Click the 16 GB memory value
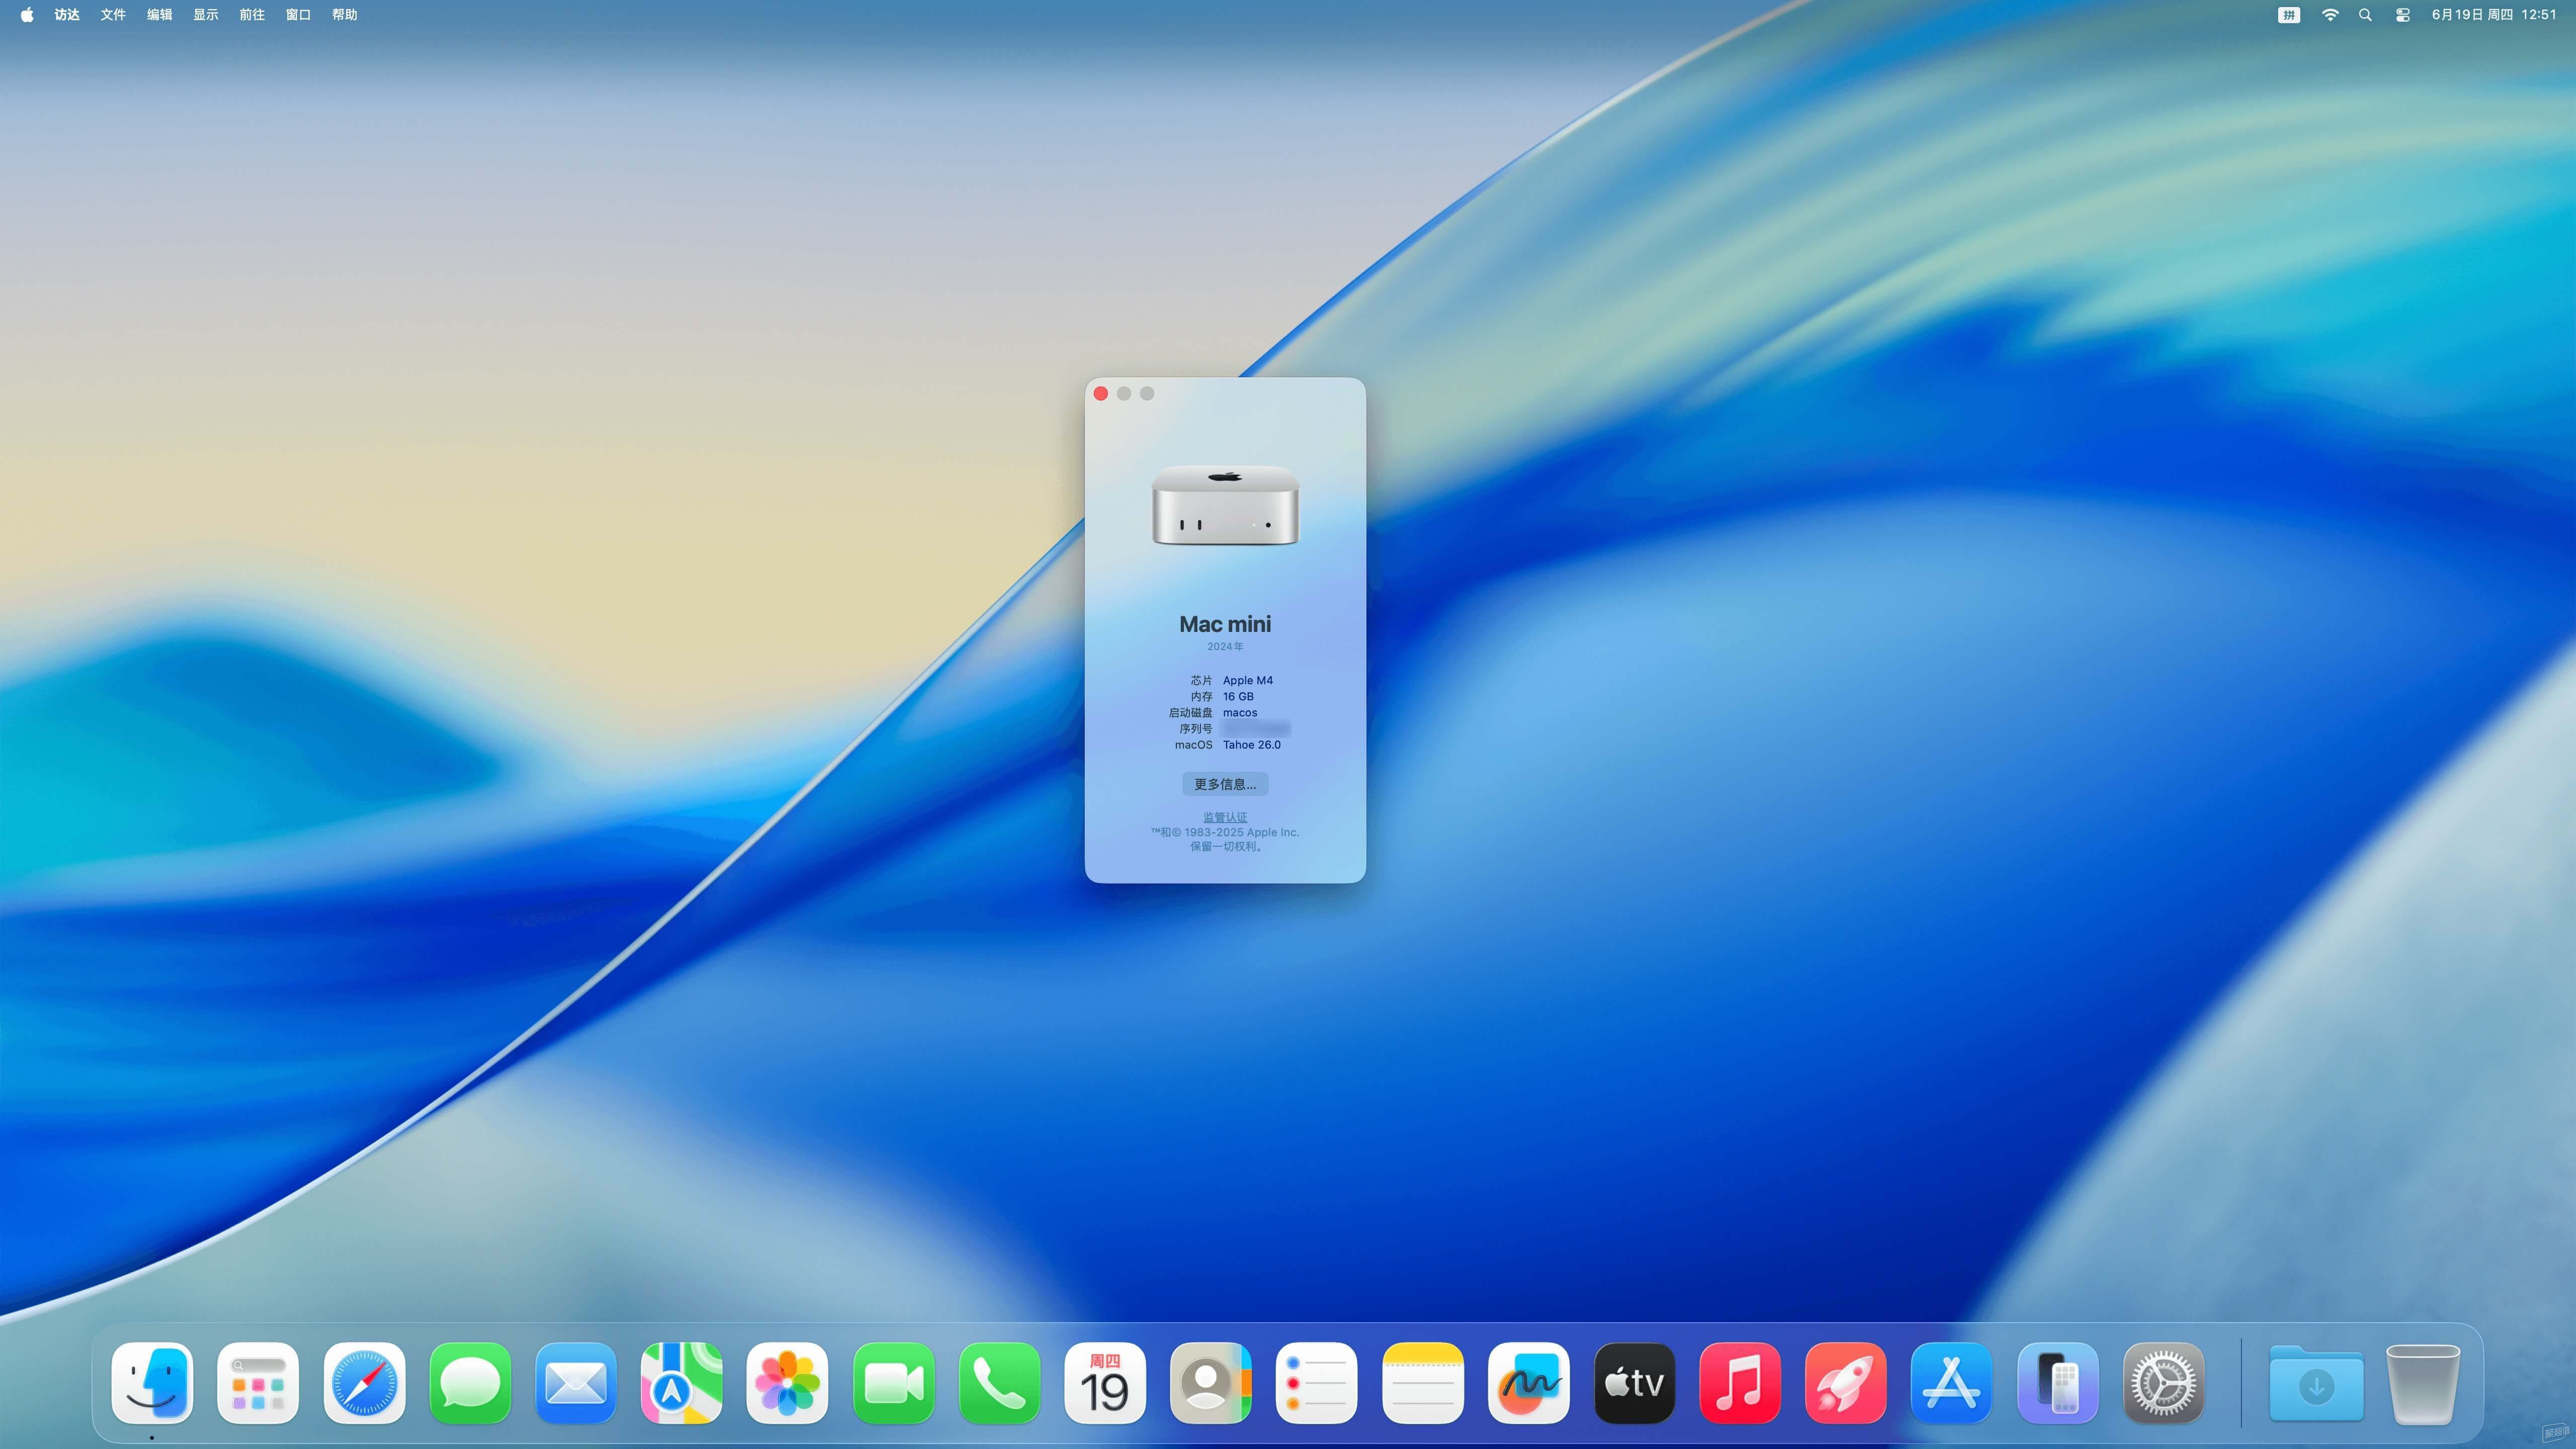Viewport: 2576px width, 1449px height. [1238, 696]
